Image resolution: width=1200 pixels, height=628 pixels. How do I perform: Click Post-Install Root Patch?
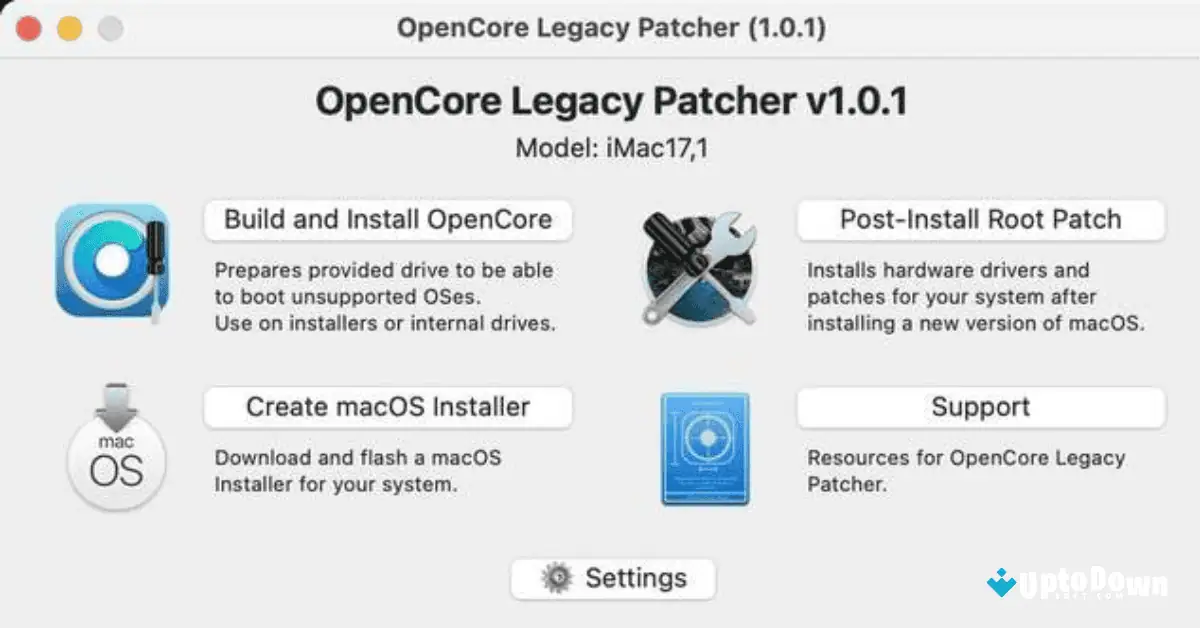point(979,220)
